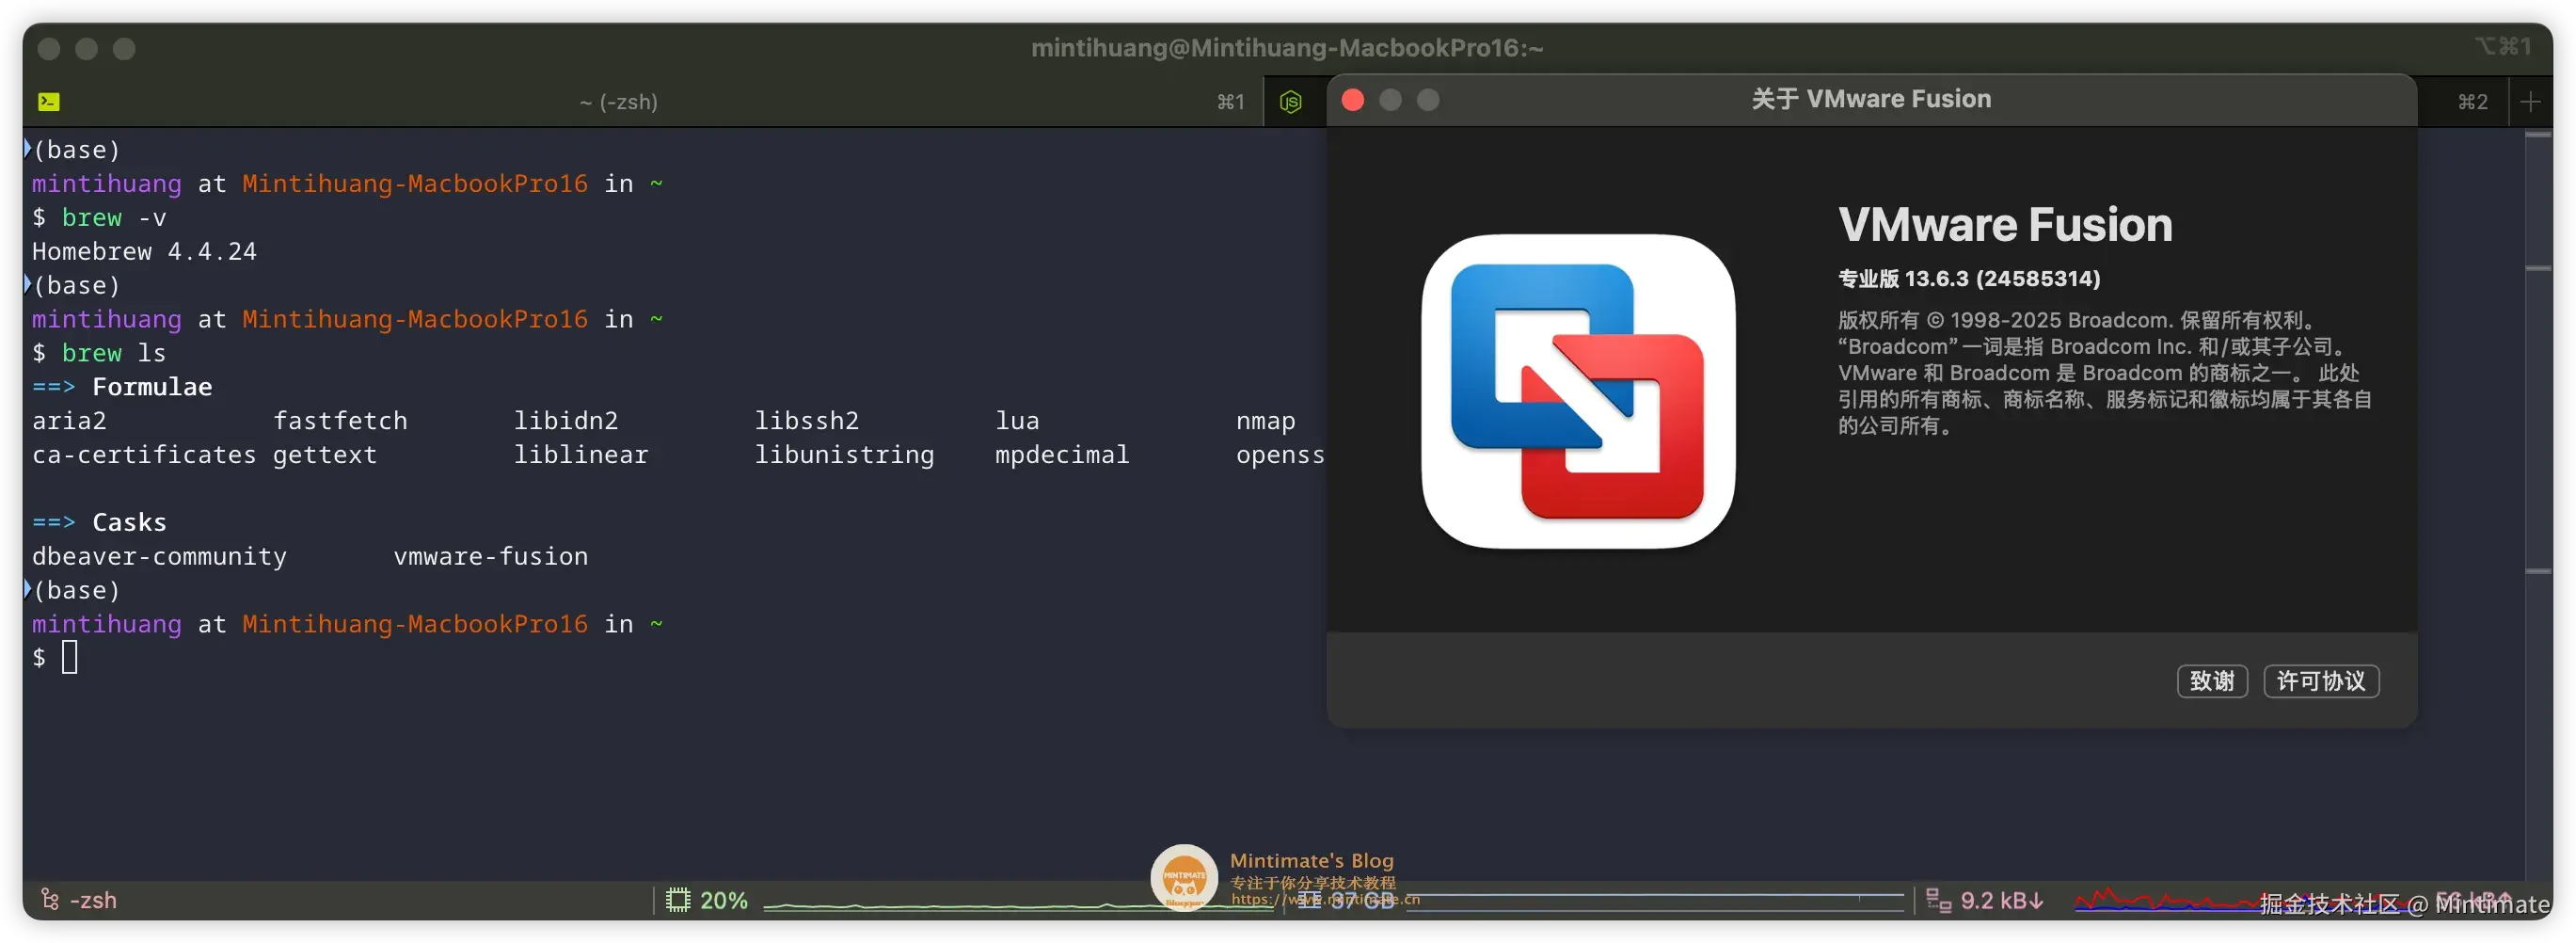Click the VMware Fusion app logo

[1578, 391]
